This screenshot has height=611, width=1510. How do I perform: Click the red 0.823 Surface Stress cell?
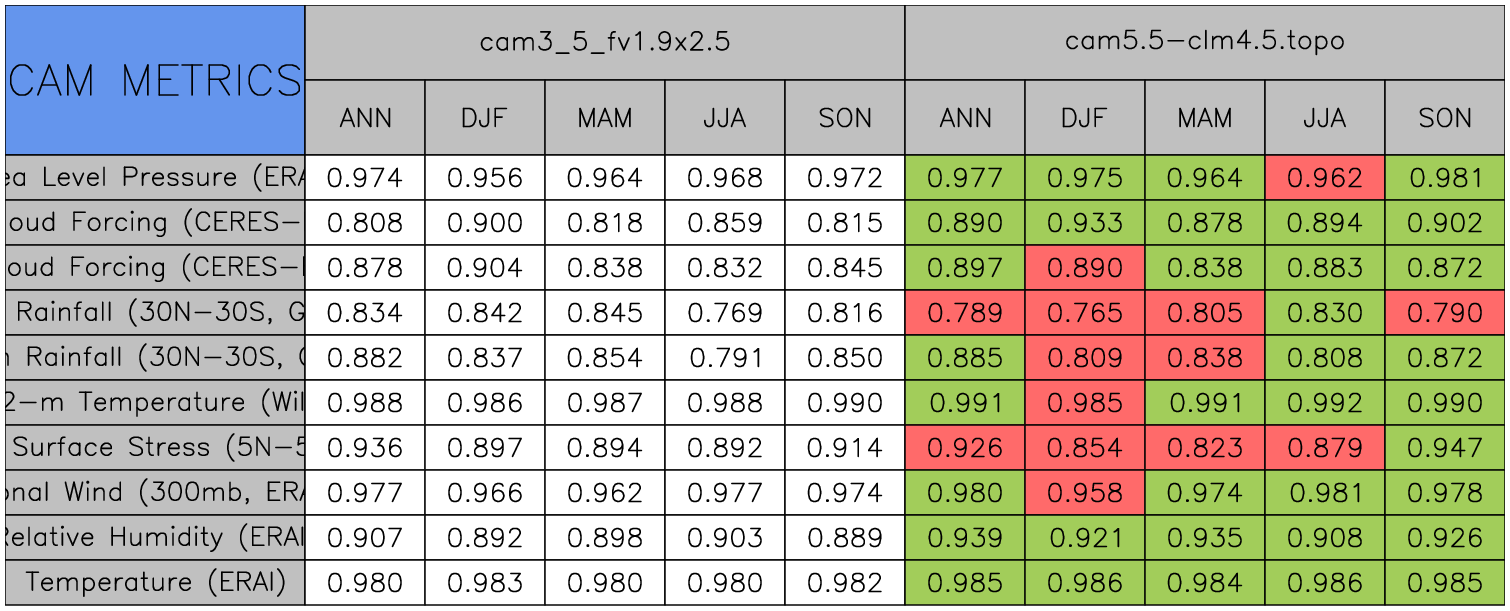[x=1204, y=448]
